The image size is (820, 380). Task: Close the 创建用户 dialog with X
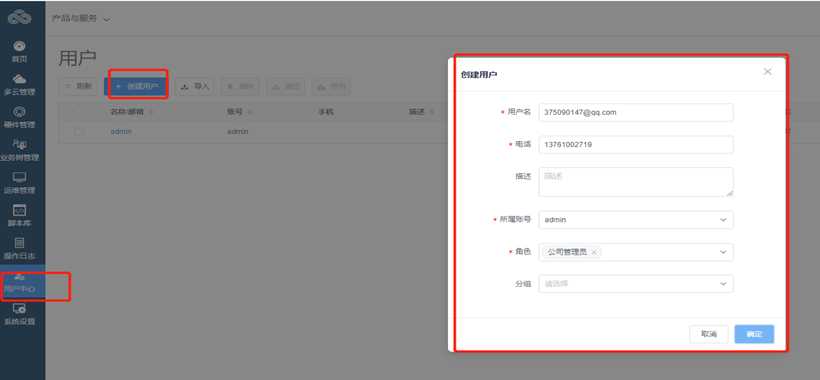(767, 72)
